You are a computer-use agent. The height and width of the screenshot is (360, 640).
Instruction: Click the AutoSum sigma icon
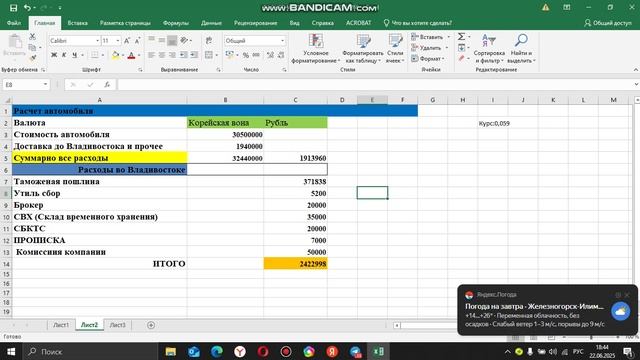pyautogui.click(x=461, y=37)
